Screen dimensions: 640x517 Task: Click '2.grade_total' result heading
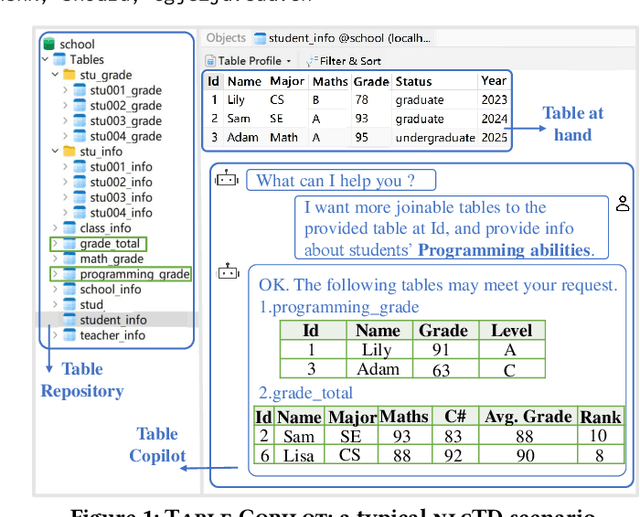[306, 393]
